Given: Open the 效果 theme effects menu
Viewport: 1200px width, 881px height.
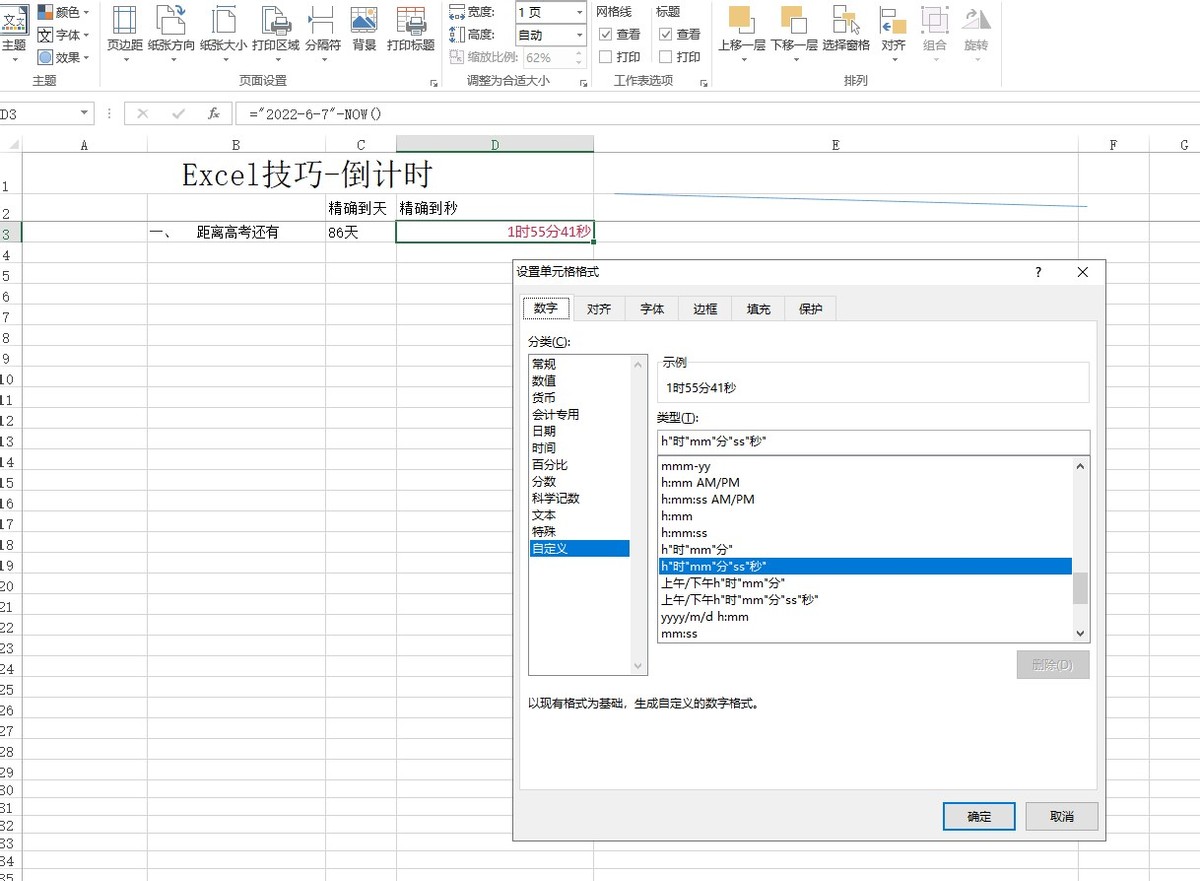Looking at the screenshot, I should click(x=63, y=57).
